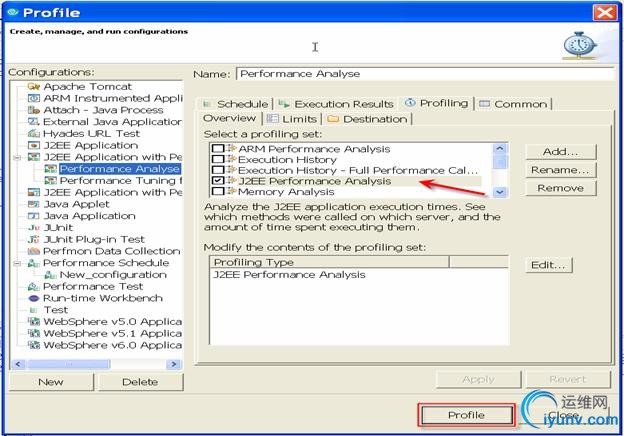Click the Performance Analyse configuration icon
Viewport: 624px width, 436px height.
click(x=51, y=169)
